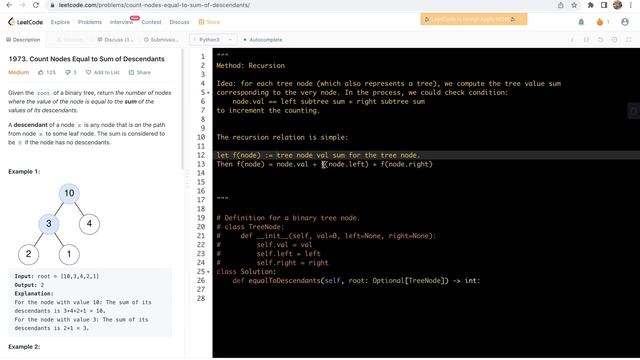This screenshot has height=360, width=640.
Task: Click code line 'Method: Recursion'
Action: click(250, 66)
